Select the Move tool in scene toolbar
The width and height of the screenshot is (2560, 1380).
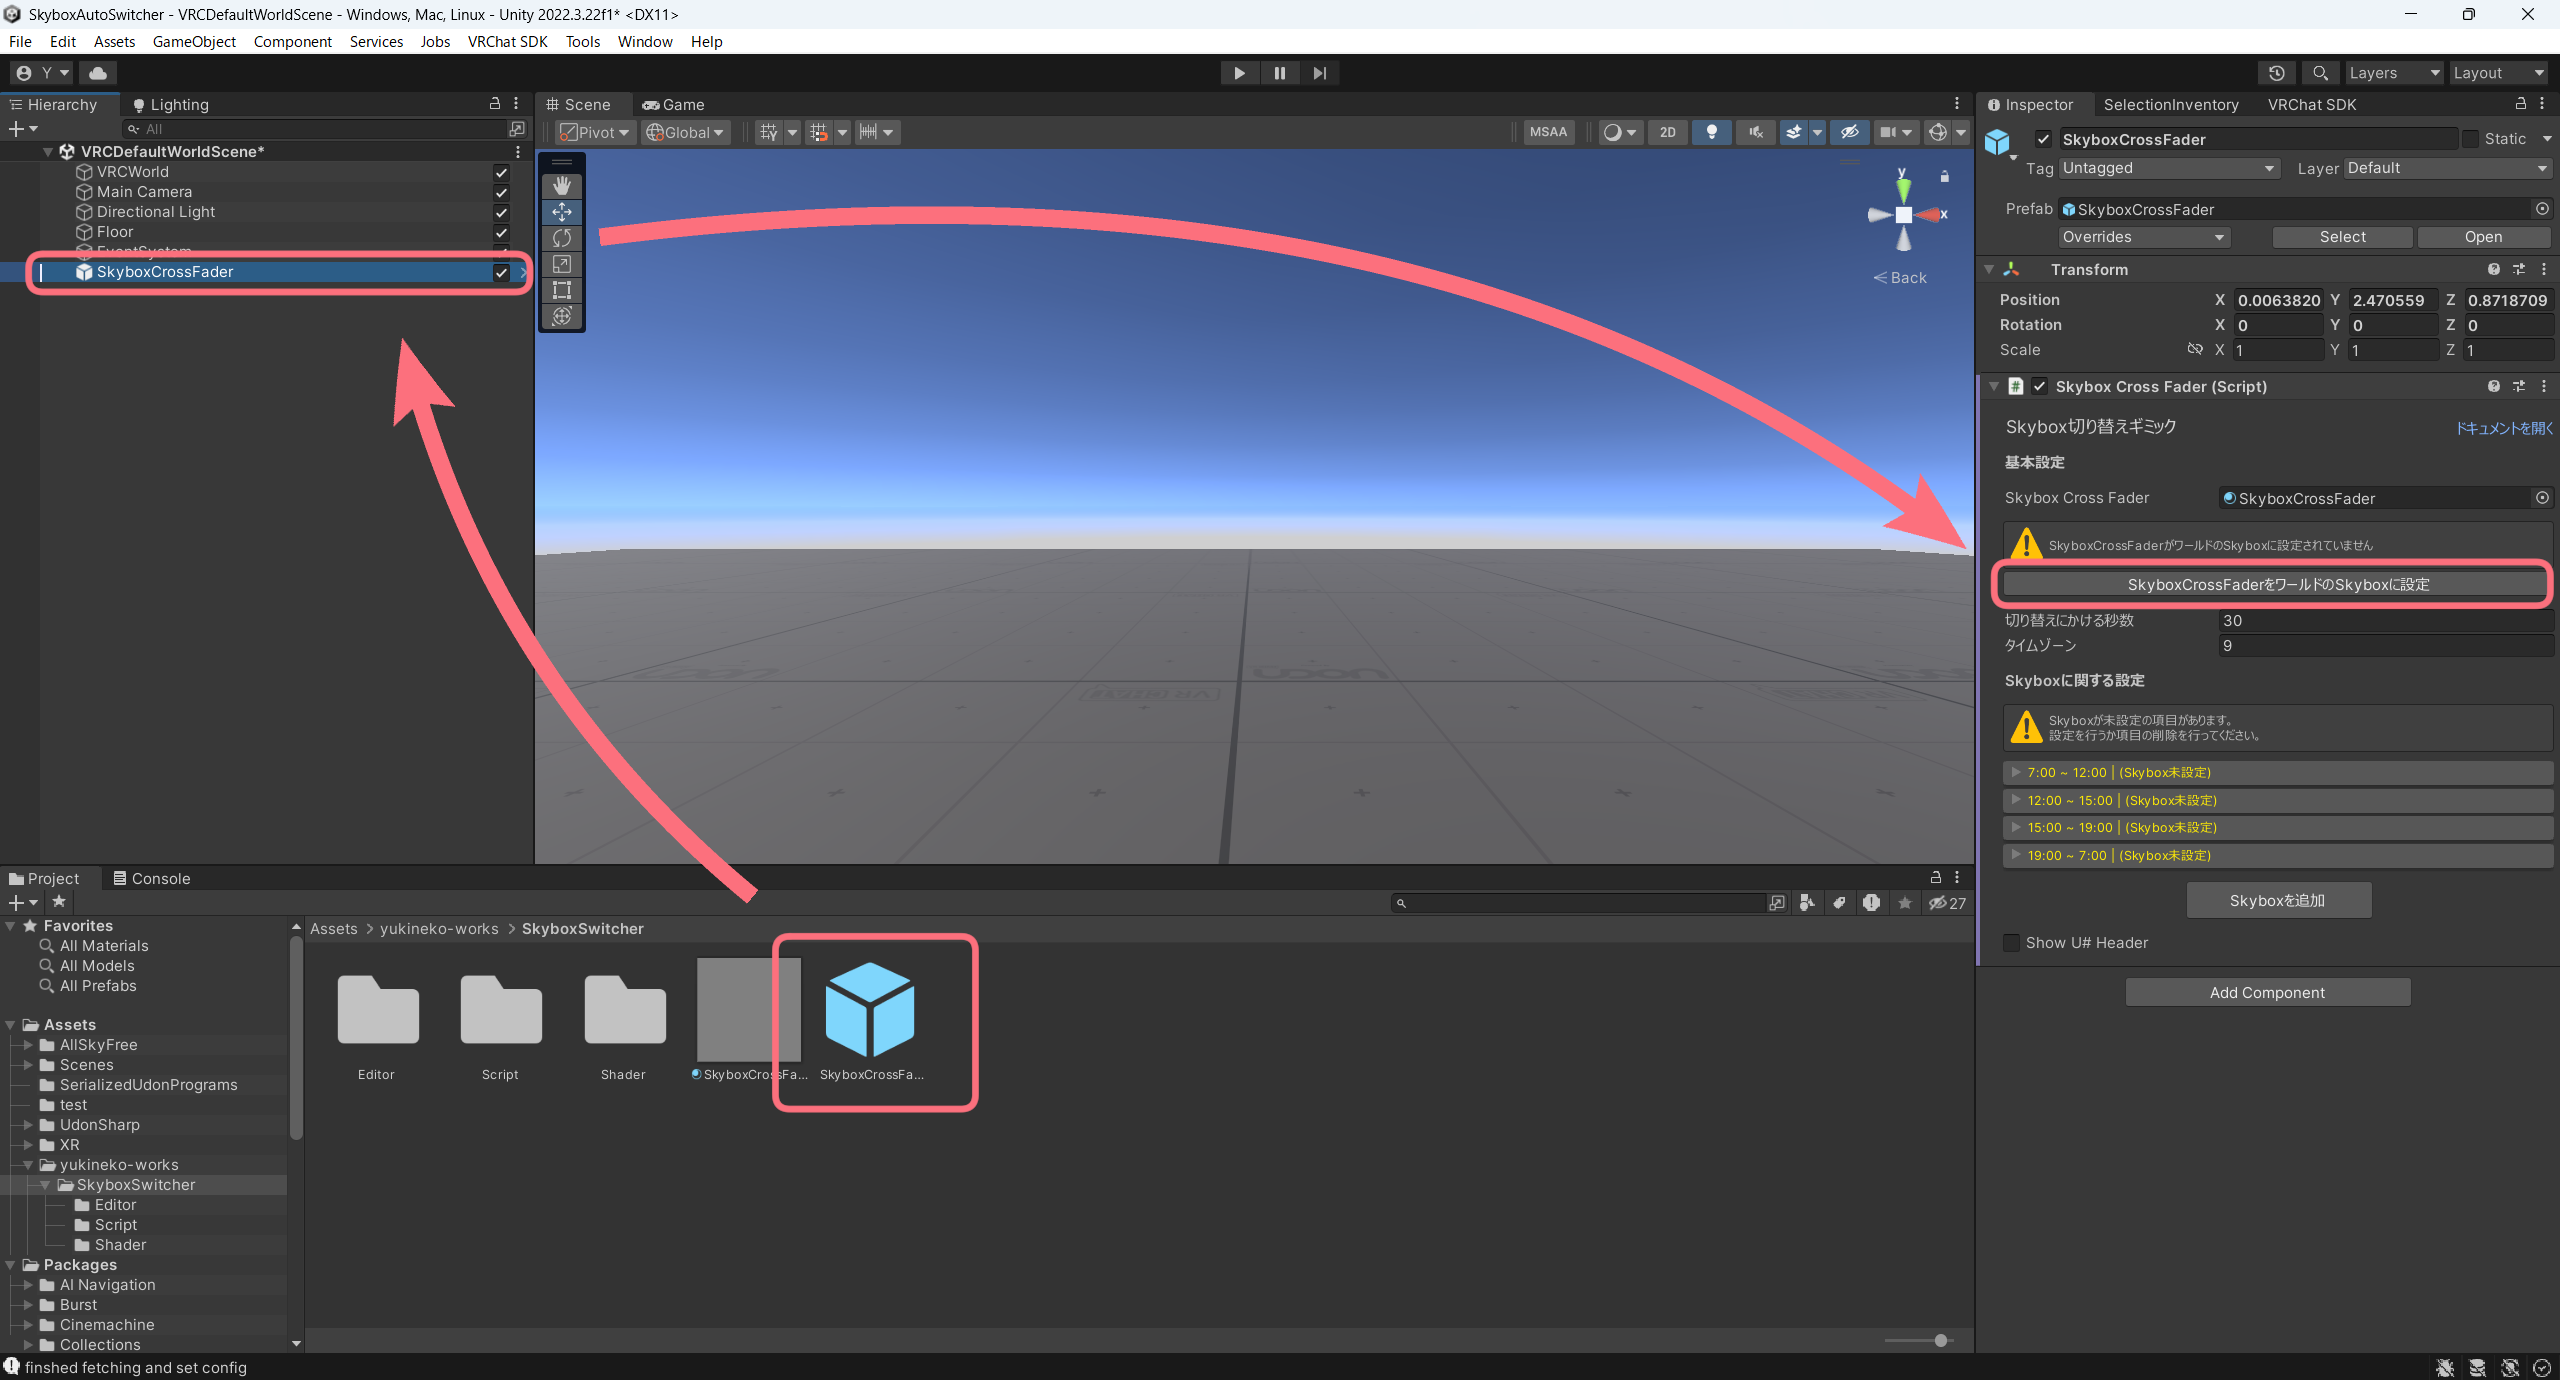(x=562, y=212)
